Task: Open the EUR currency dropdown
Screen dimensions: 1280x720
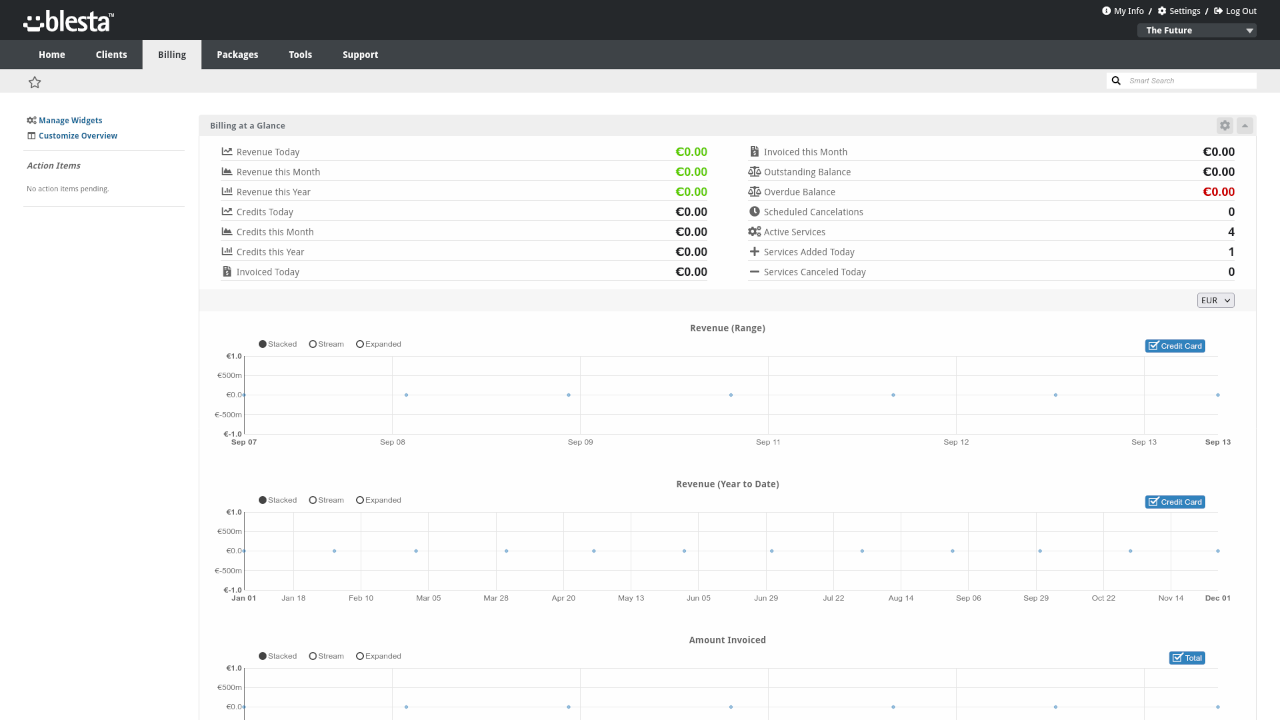Action: (x=1216, y=300)
